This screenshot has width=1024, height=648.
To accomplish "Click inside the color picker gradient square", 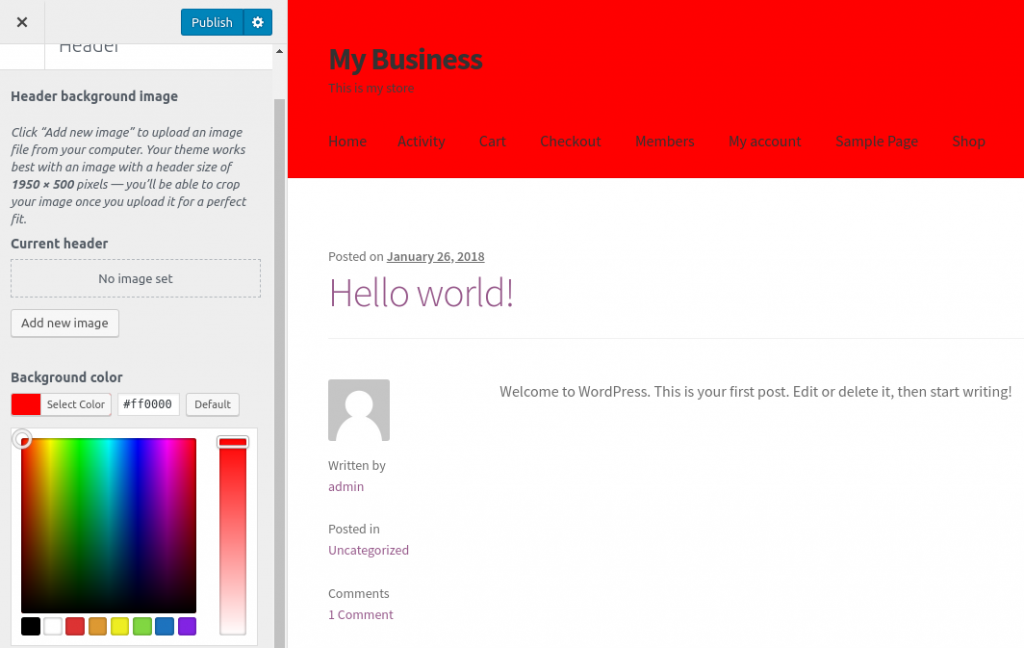I will [108, 525].
